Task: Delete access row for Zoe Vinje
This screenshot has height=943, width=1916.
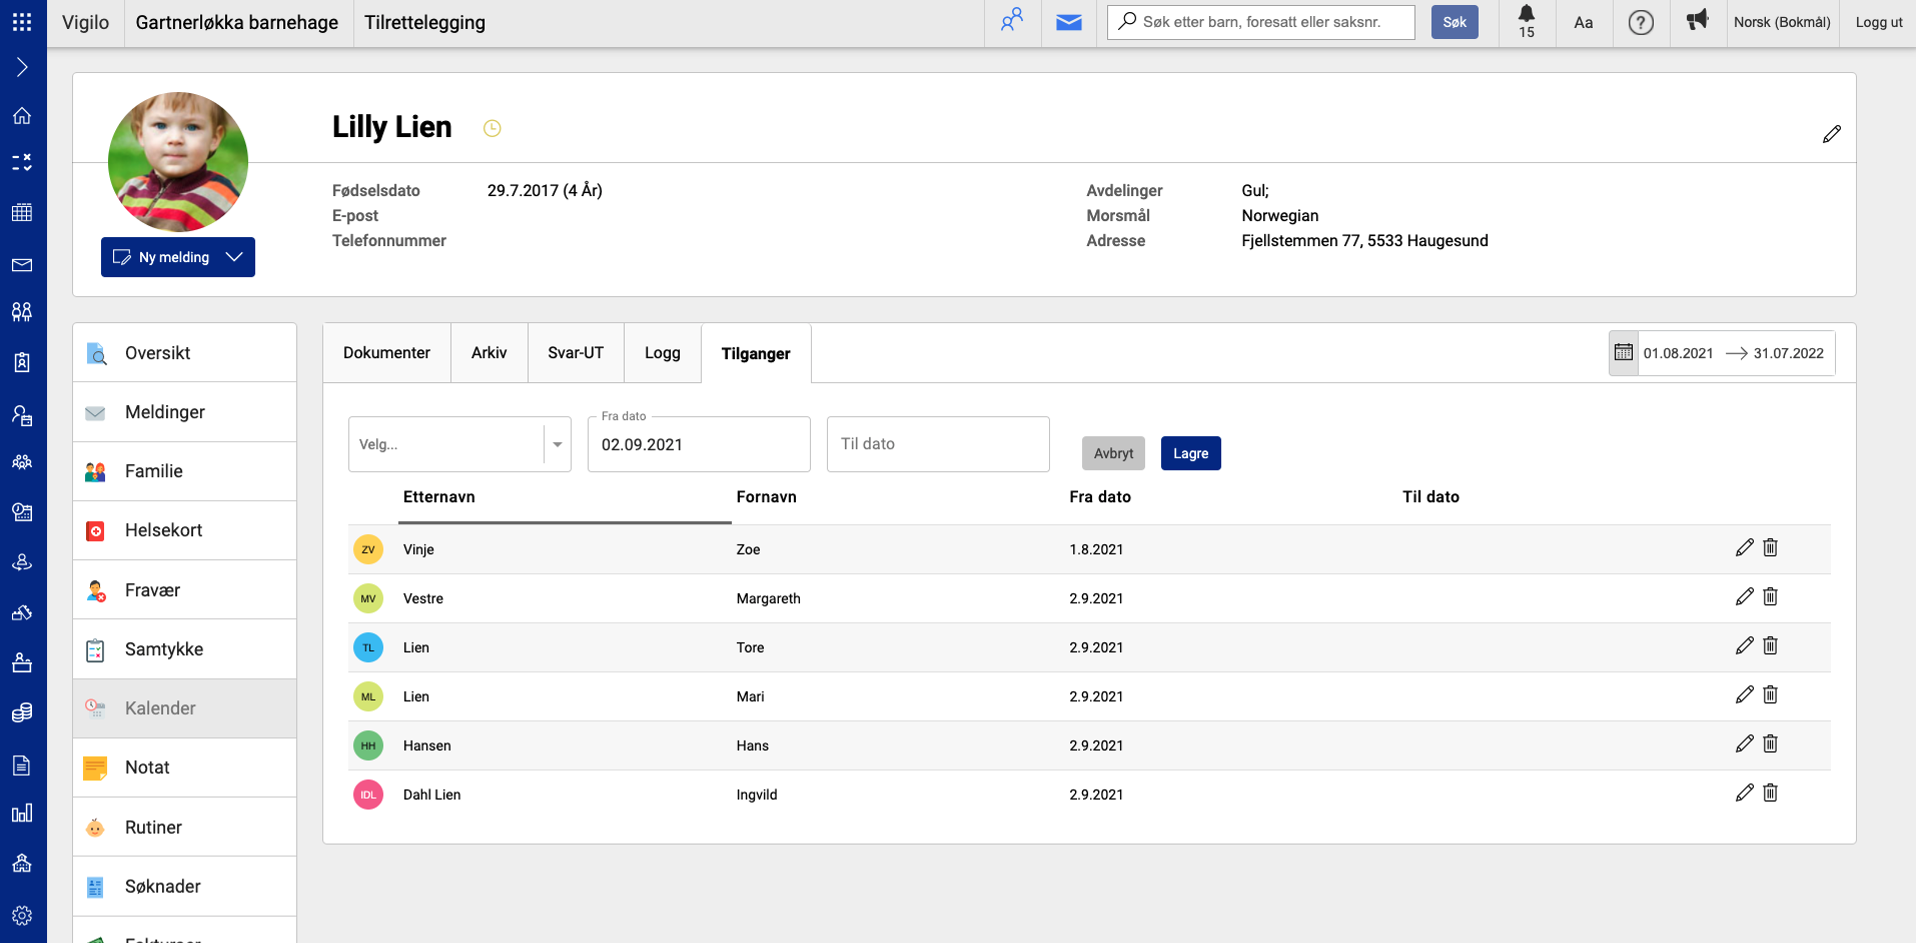Action: pos(1770,548)
